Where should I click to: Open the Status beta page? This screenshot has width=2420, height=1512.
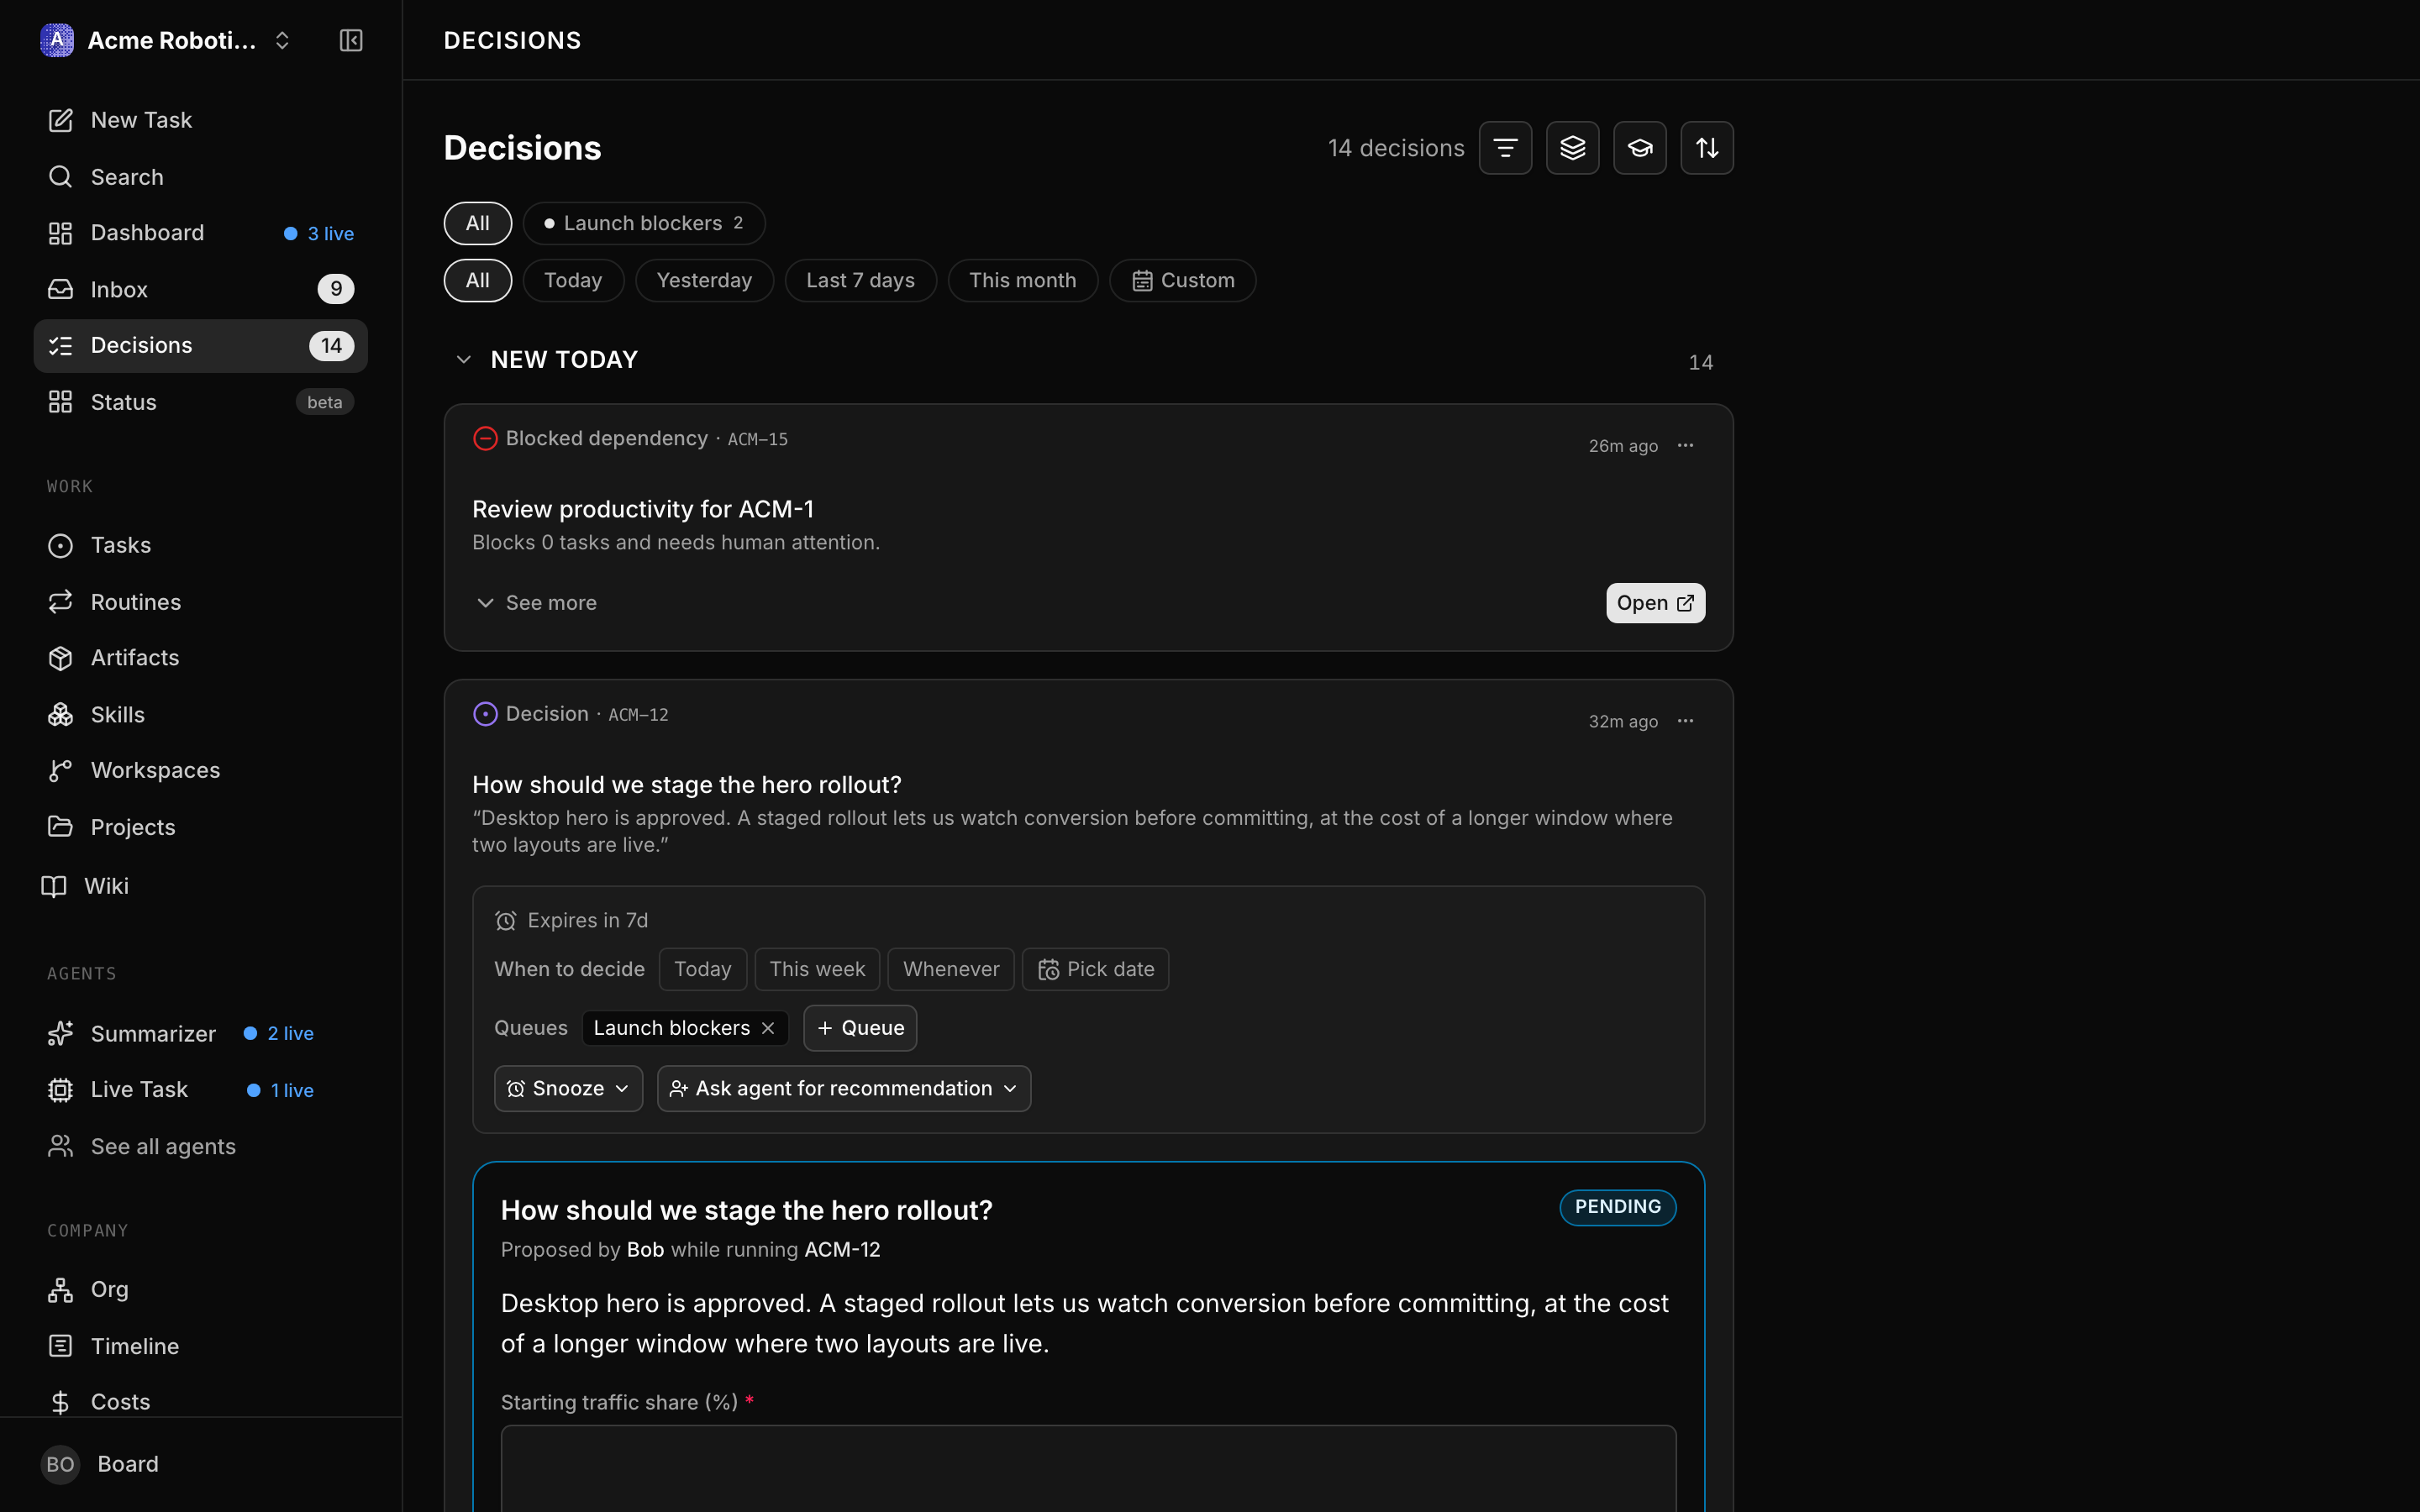pyautogui.click(x=200, y=402)
